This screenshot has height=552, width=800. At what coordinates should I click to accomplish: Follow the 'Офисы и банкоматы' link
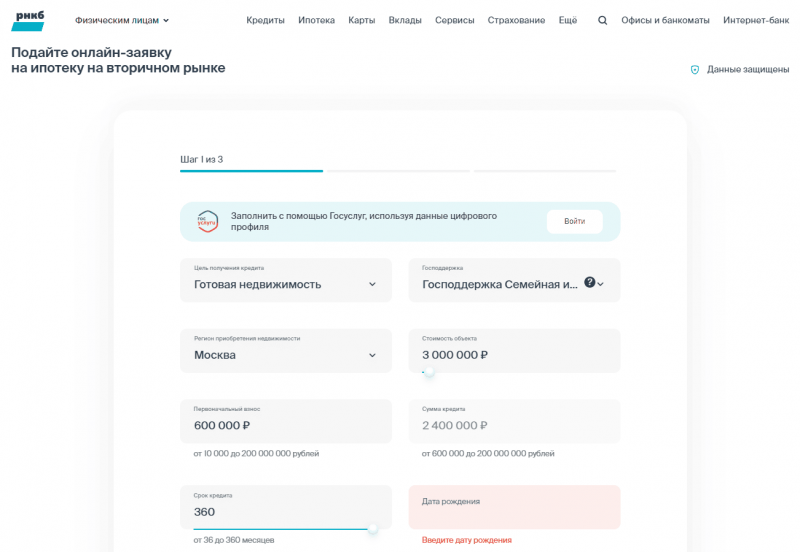click(x=665, y=20)
